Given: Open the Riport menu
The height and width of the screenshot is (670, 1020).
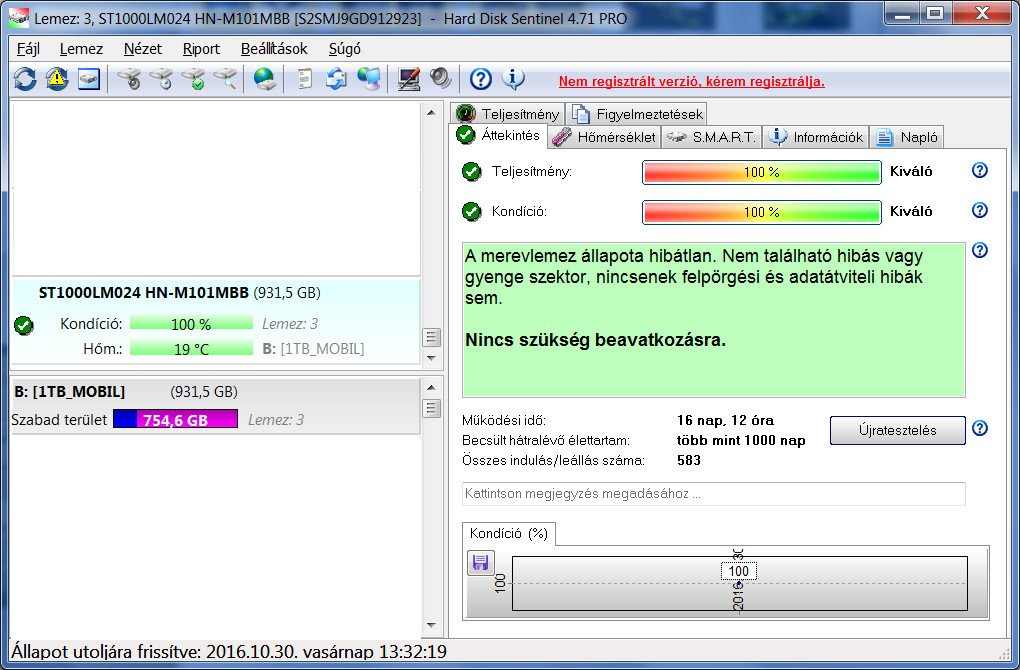Looking at the screenshot, I should [201, 49].
